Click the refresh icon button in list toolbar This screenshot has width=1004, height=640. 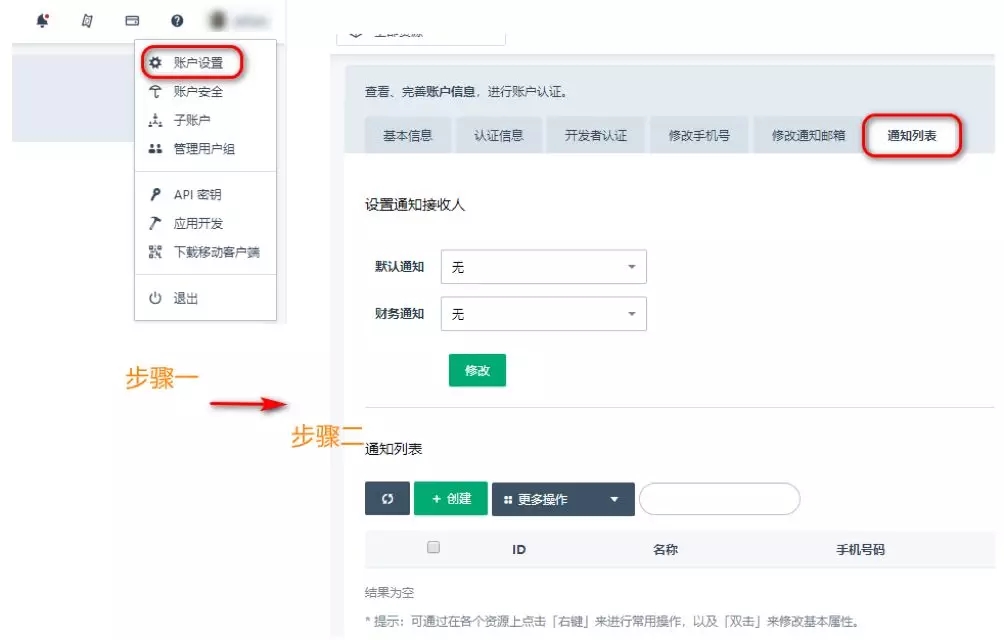387,499
